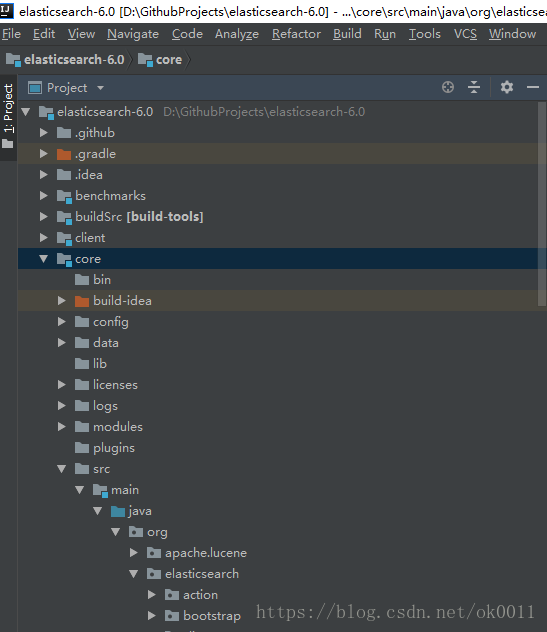The image size is (547, 632).
Task: Click the benchmarks module folder icon
Action: (64, 196)
